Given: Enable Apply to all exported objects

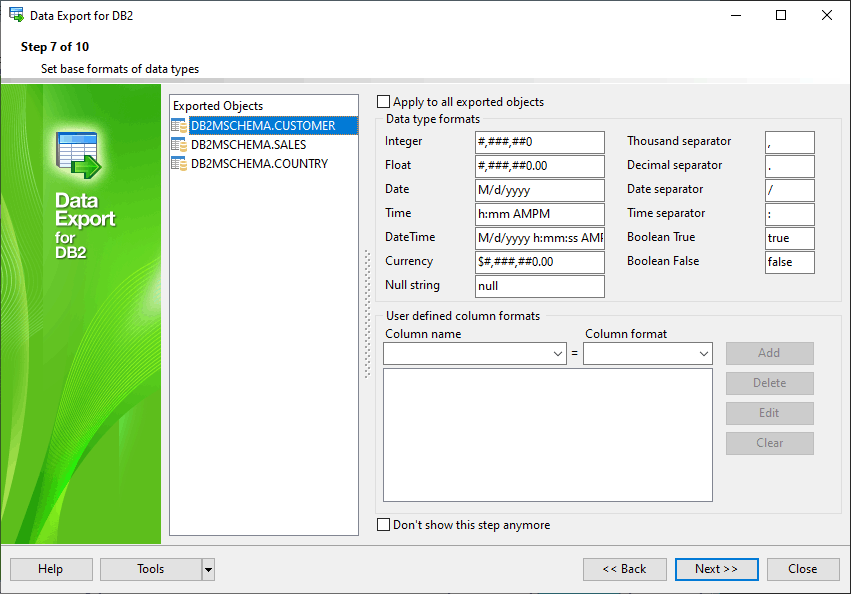Looking at the screenshot, I should click(384, 102).
